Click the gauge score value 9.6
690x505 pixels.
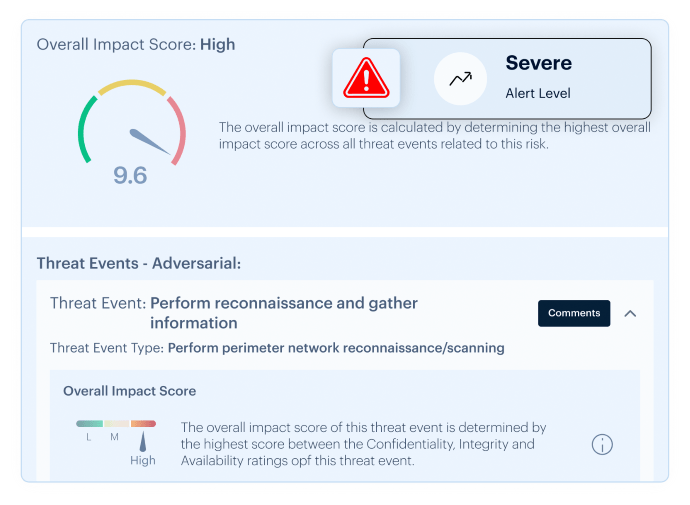(130, 176)
